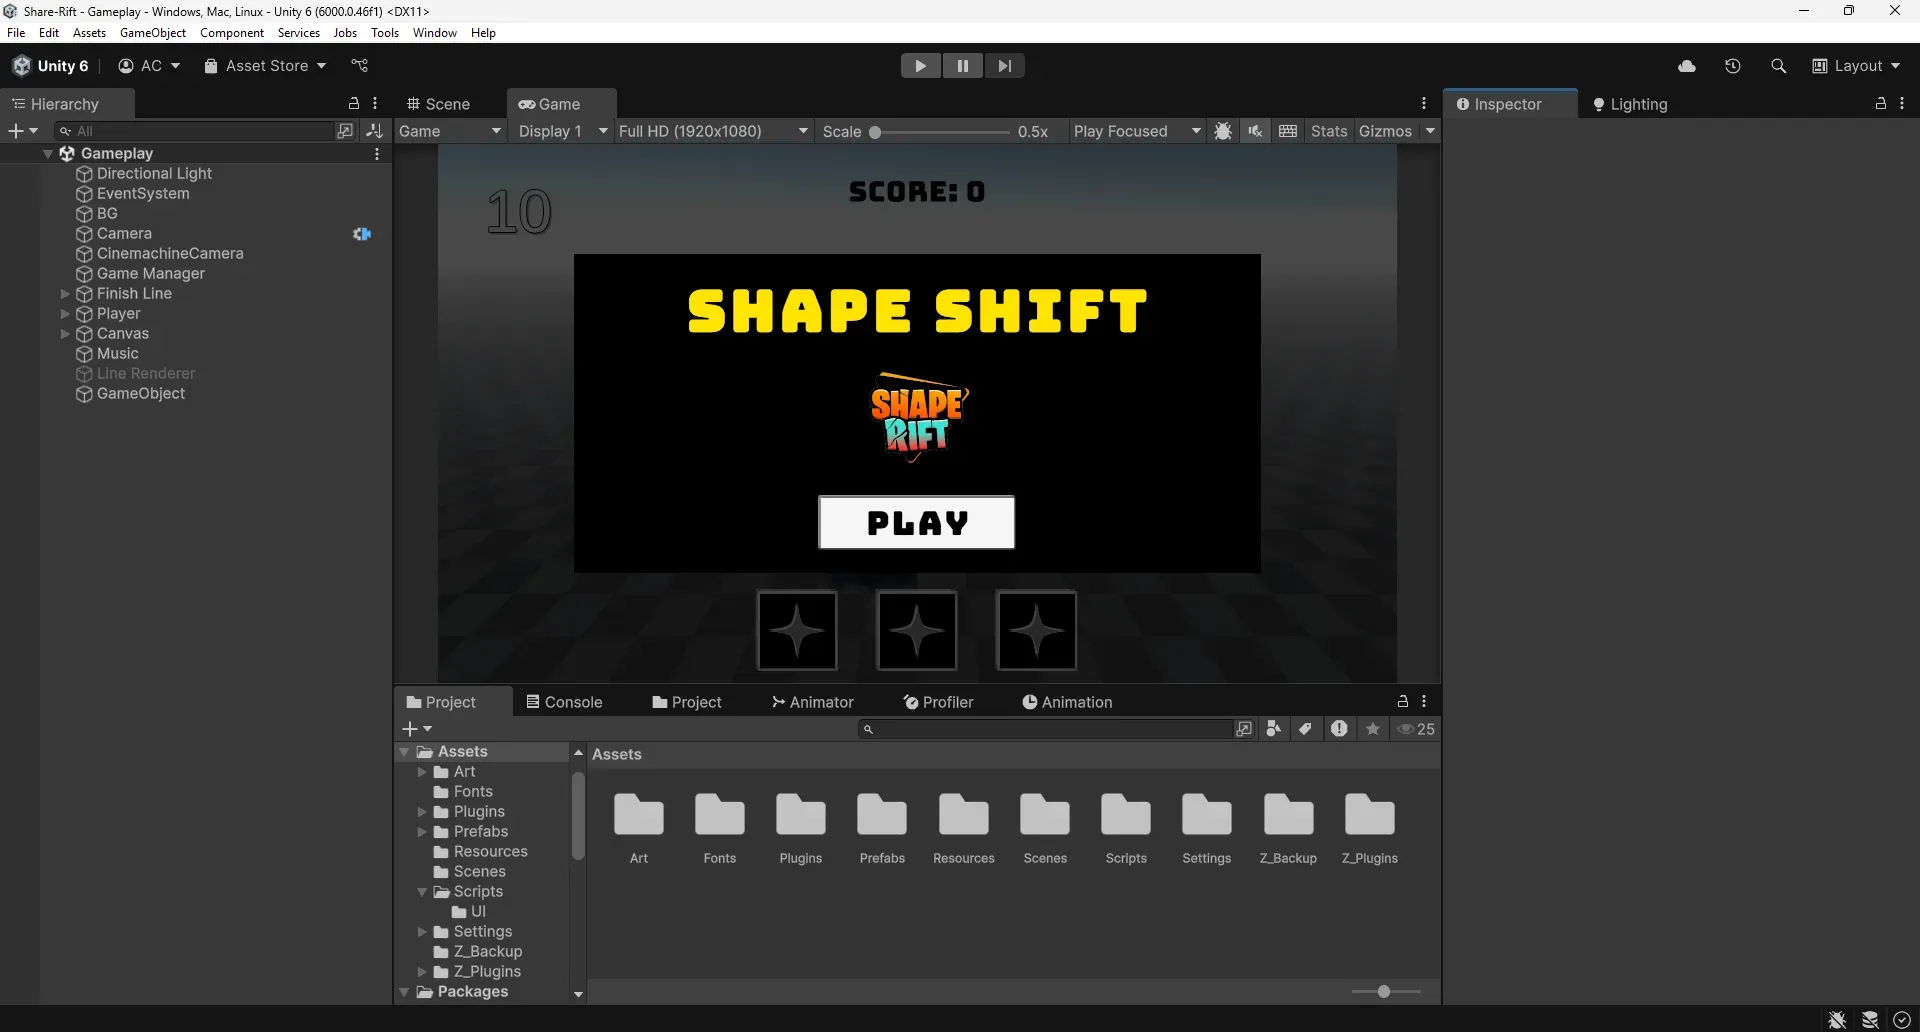Click the Game view Scale slider
The width and height of the screenshot is (1920, 1032).
940,132
